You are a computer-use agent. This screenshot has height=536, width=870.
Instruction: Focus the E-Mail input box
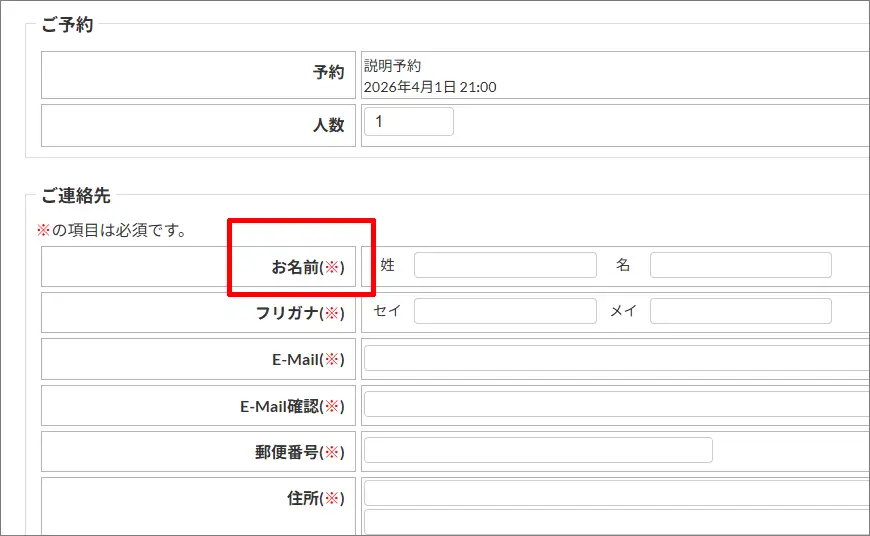point(616,358)
